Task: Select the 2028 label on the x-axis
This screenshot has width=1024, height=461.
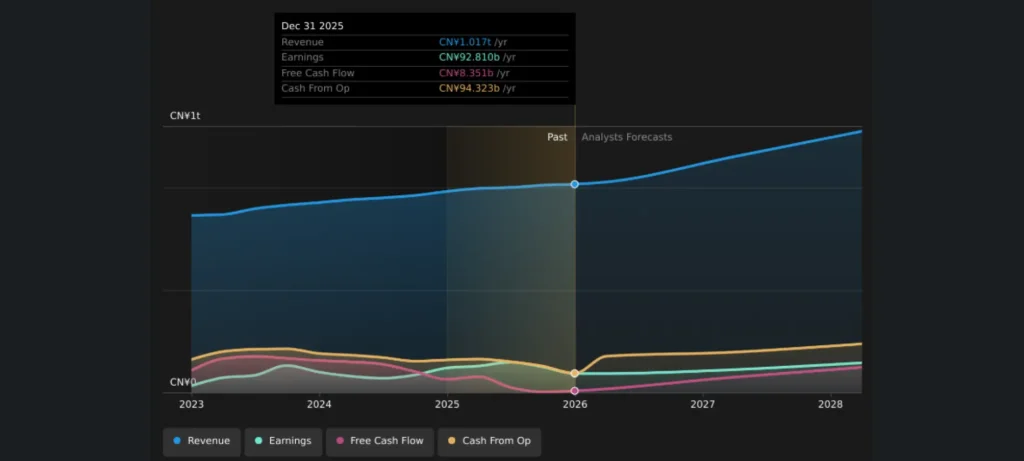Action: 830,405
